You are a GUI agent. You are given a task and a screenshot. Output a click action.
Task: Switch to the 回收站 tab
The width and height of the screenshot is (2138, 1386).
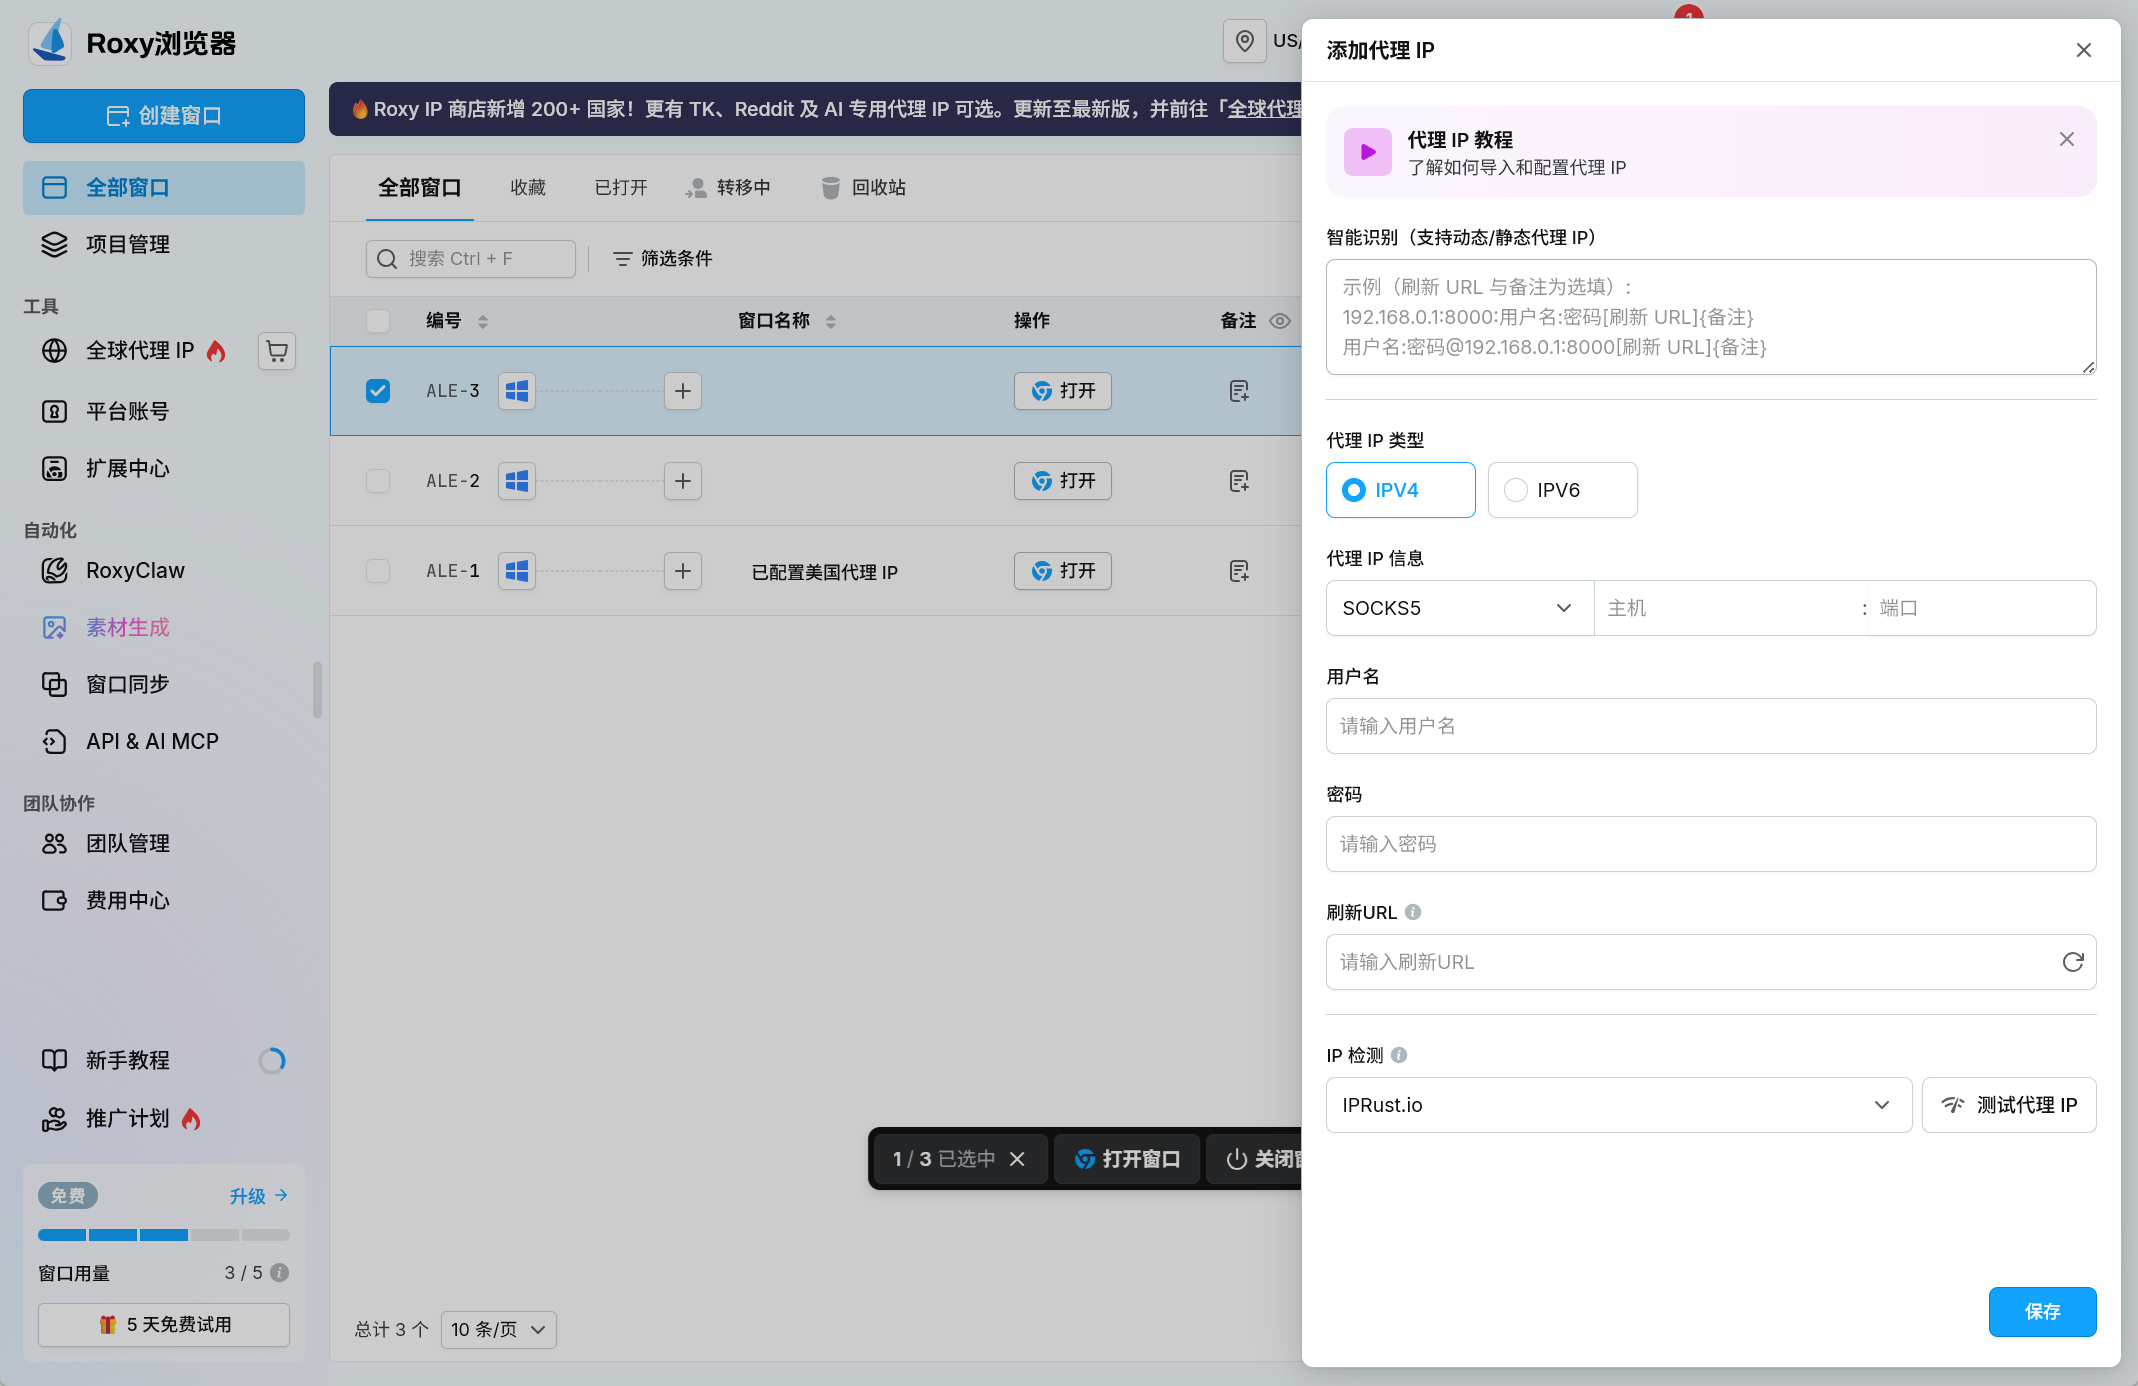click(x=864, y=188)
